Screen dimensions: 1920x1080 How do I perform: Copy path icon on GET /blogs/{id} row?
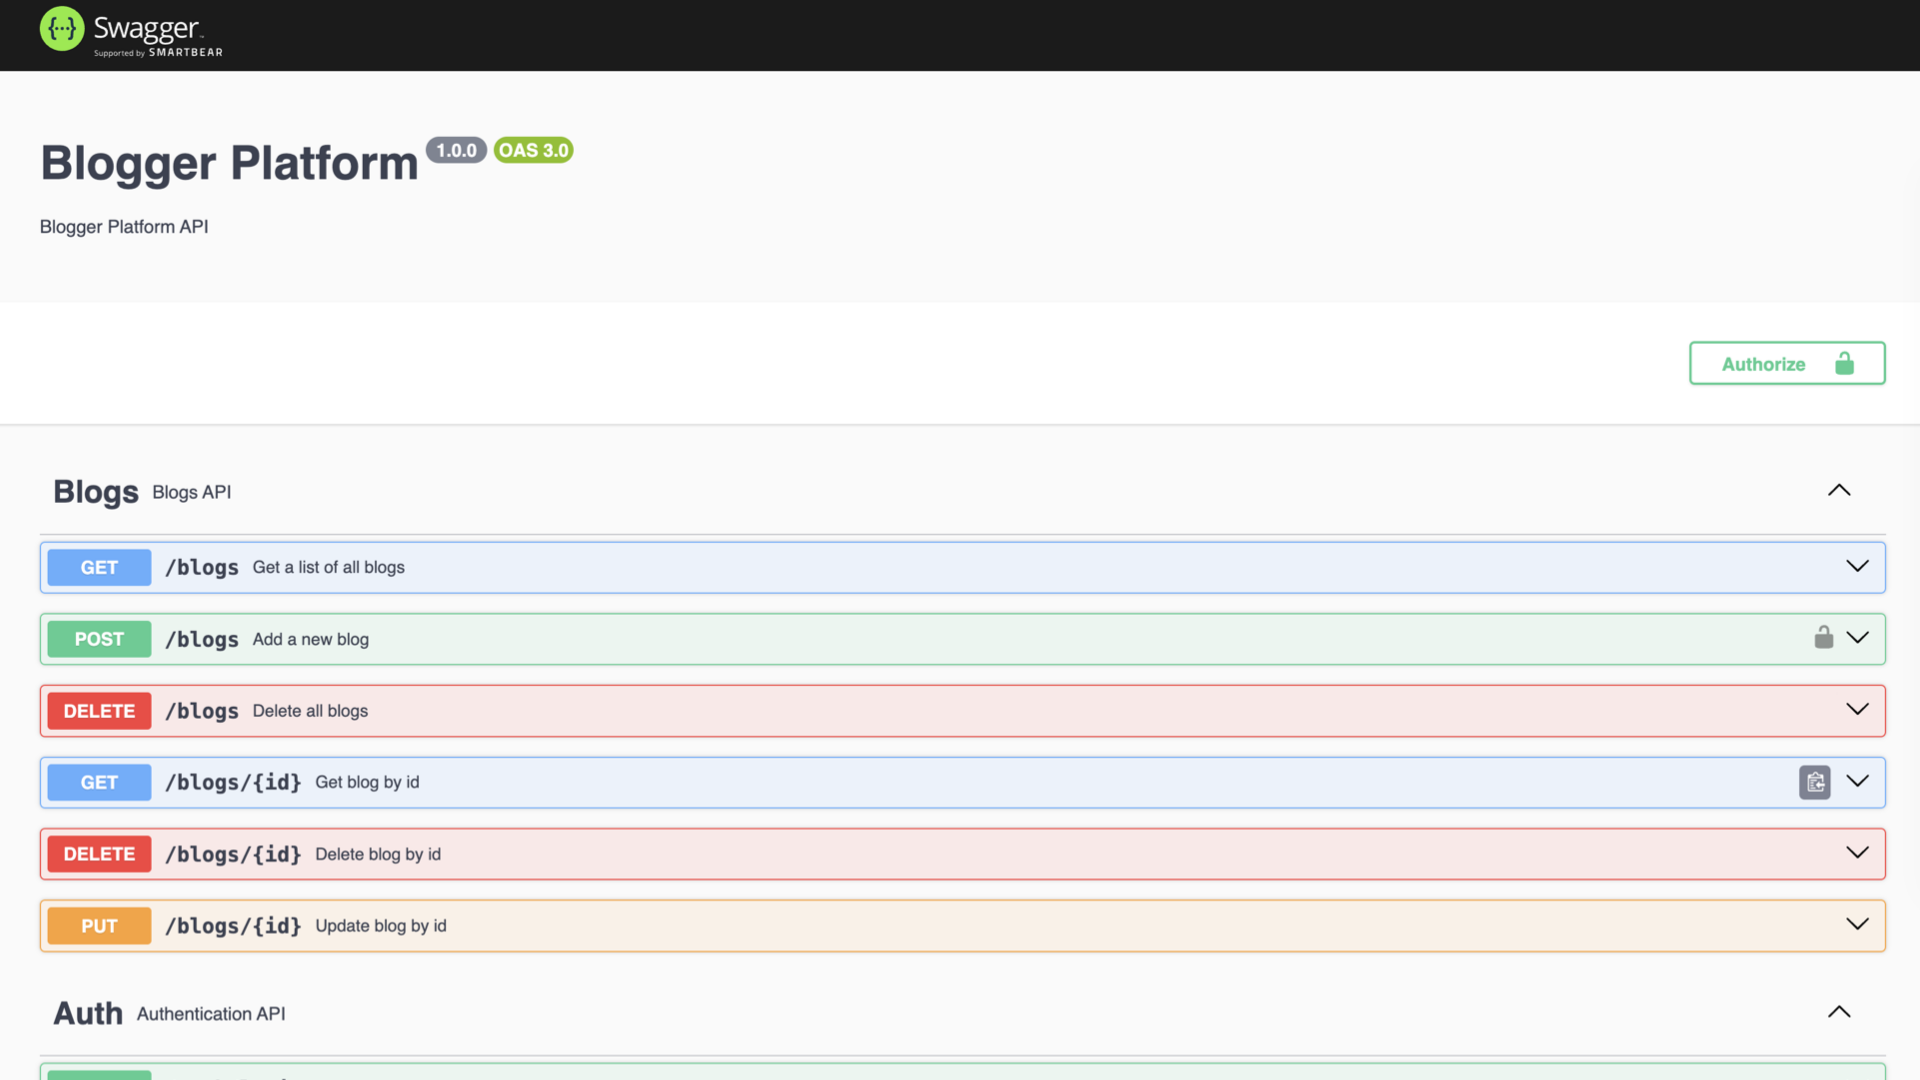tap(1815, 782)
